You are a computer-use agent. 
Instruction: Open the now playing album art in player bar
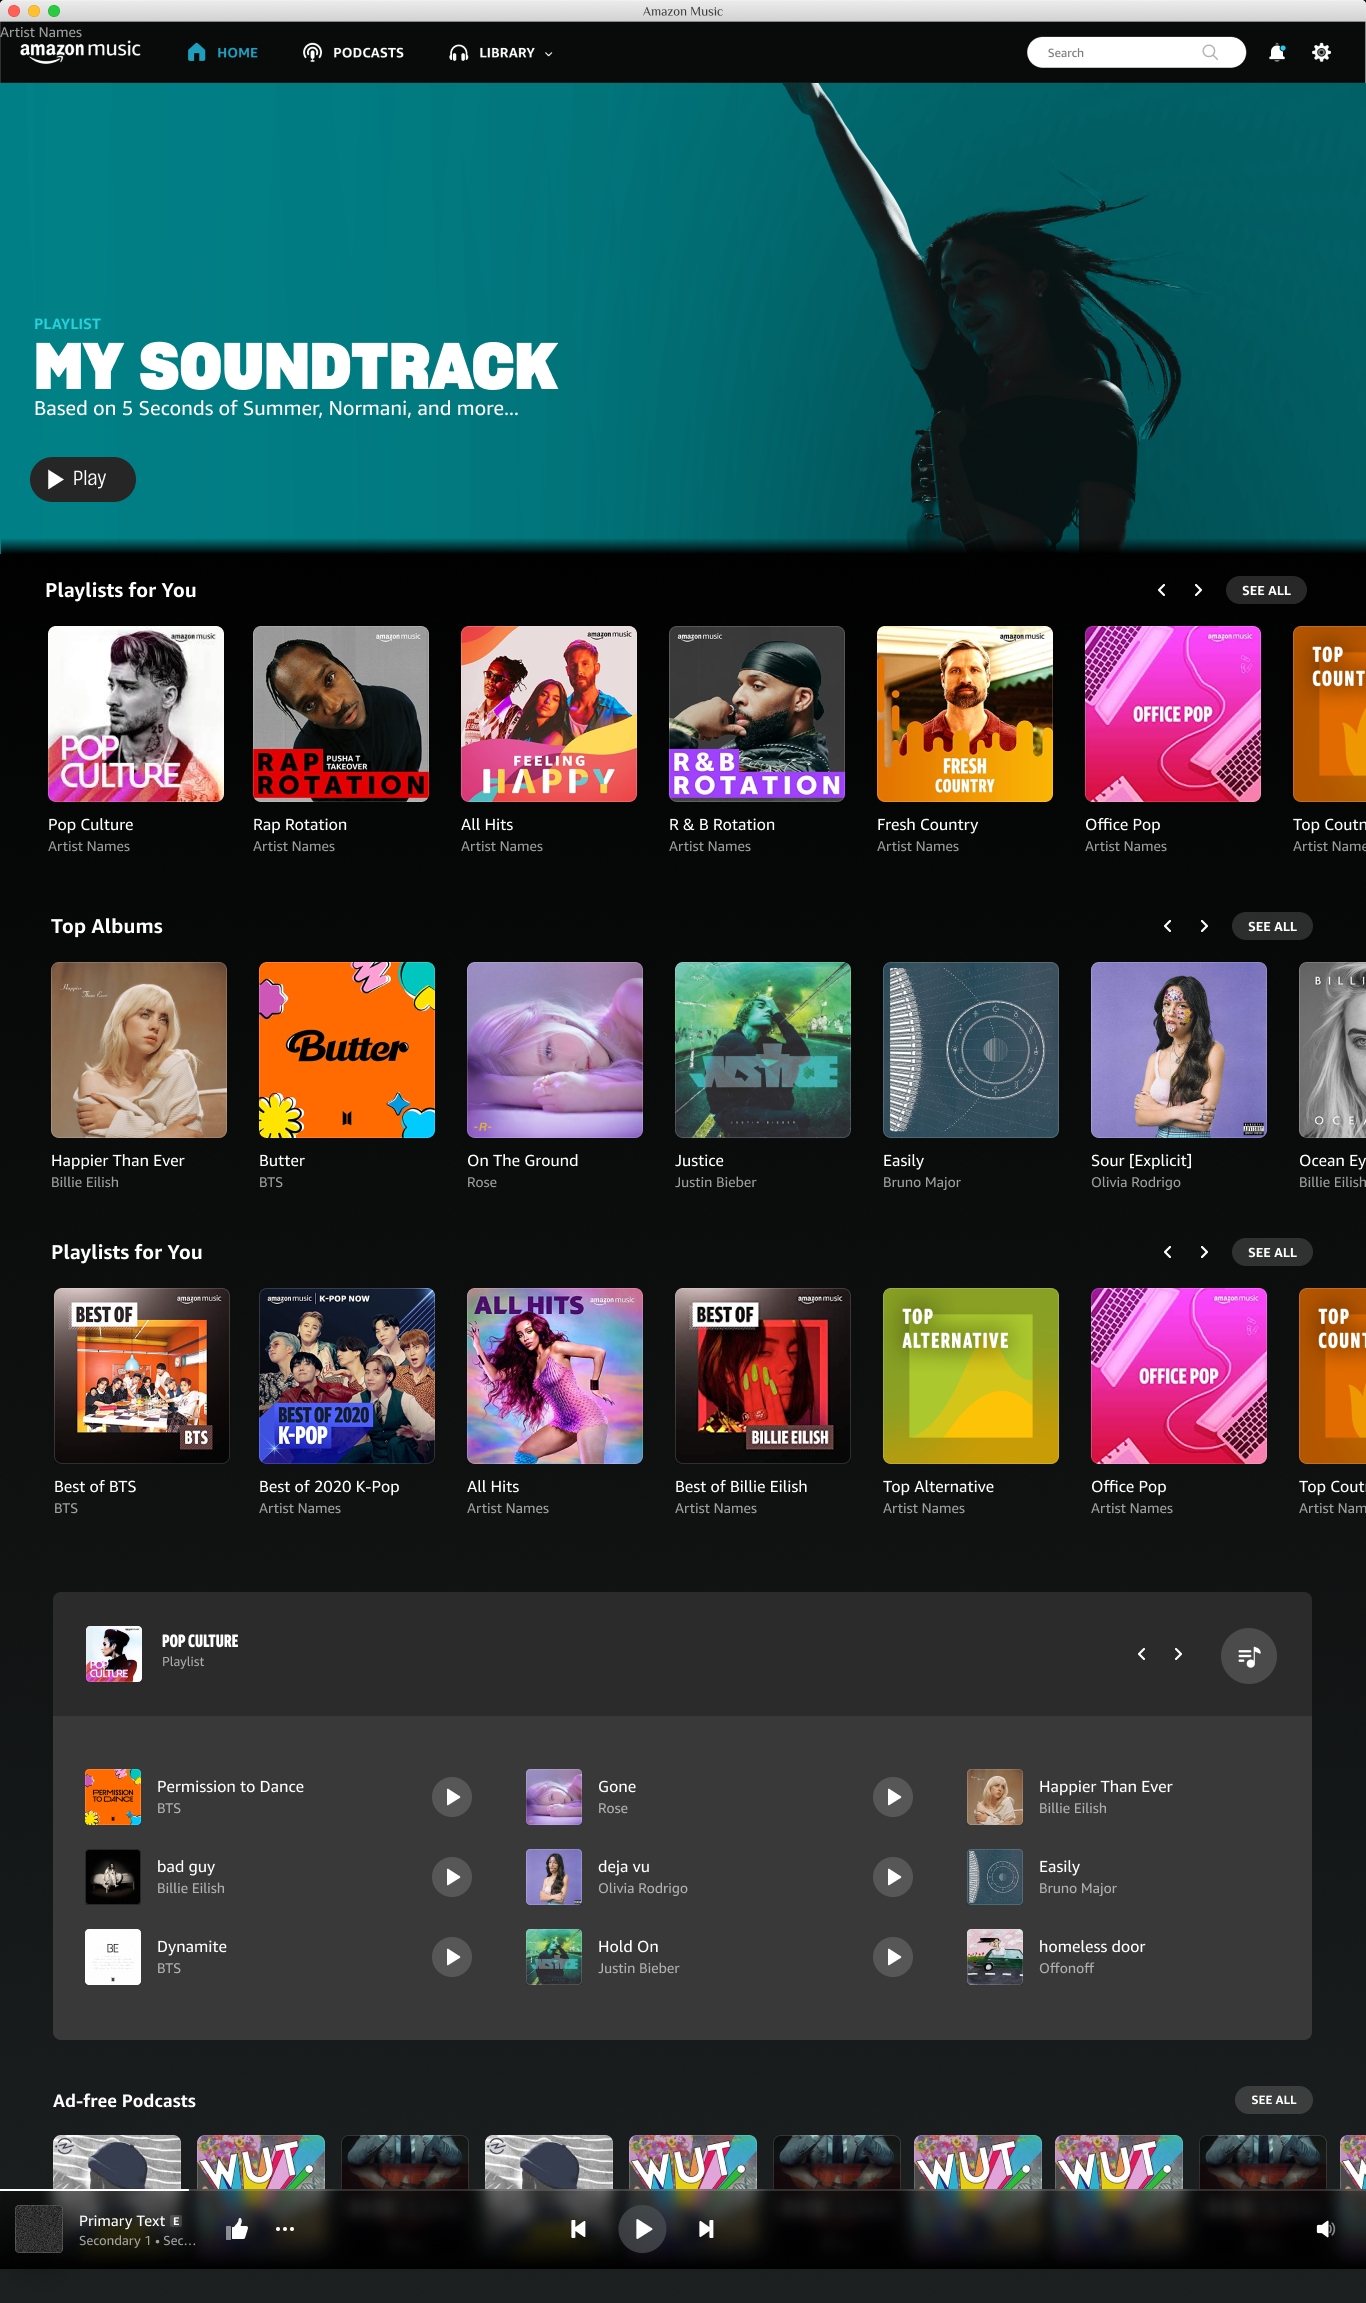click(40, 2229)
